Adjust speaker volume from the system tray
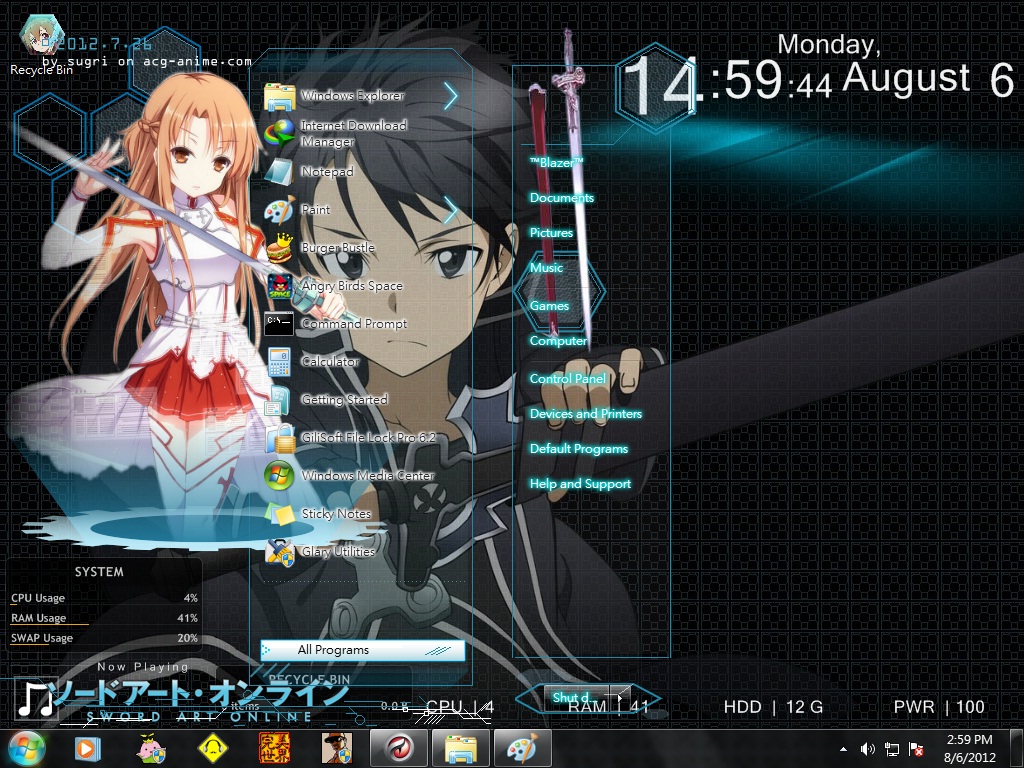1024x768 pixels. point(867,747)
